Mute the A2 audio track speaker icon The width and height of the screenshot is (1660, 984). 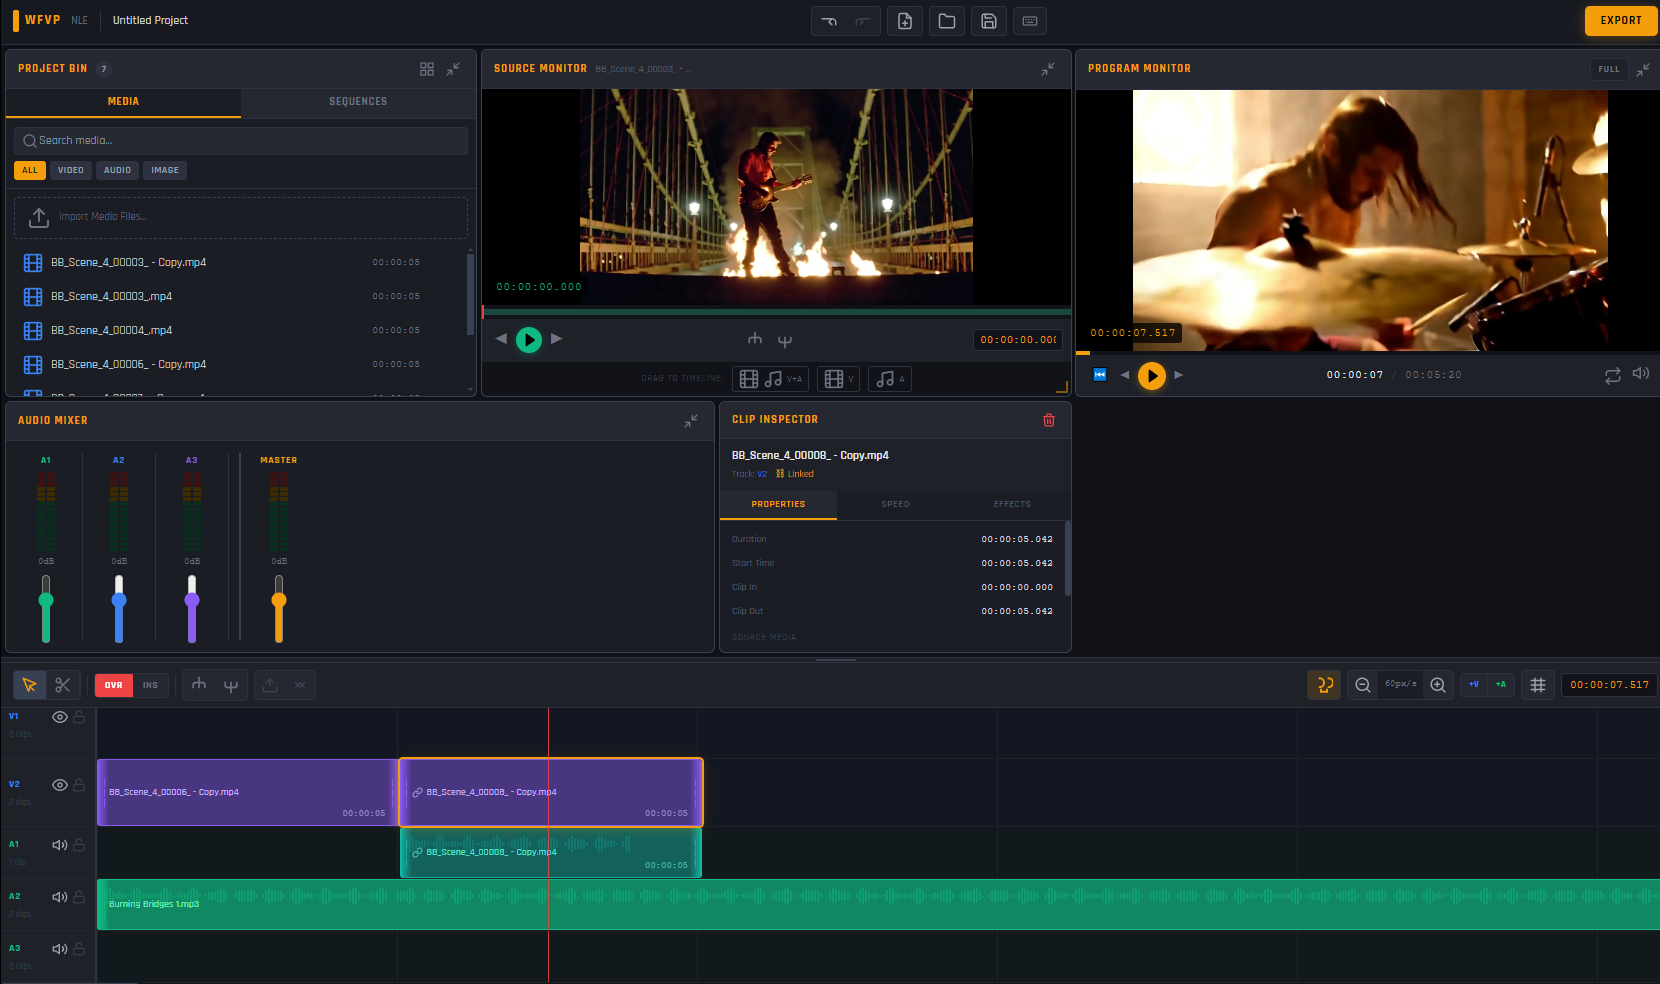[60, 897]
